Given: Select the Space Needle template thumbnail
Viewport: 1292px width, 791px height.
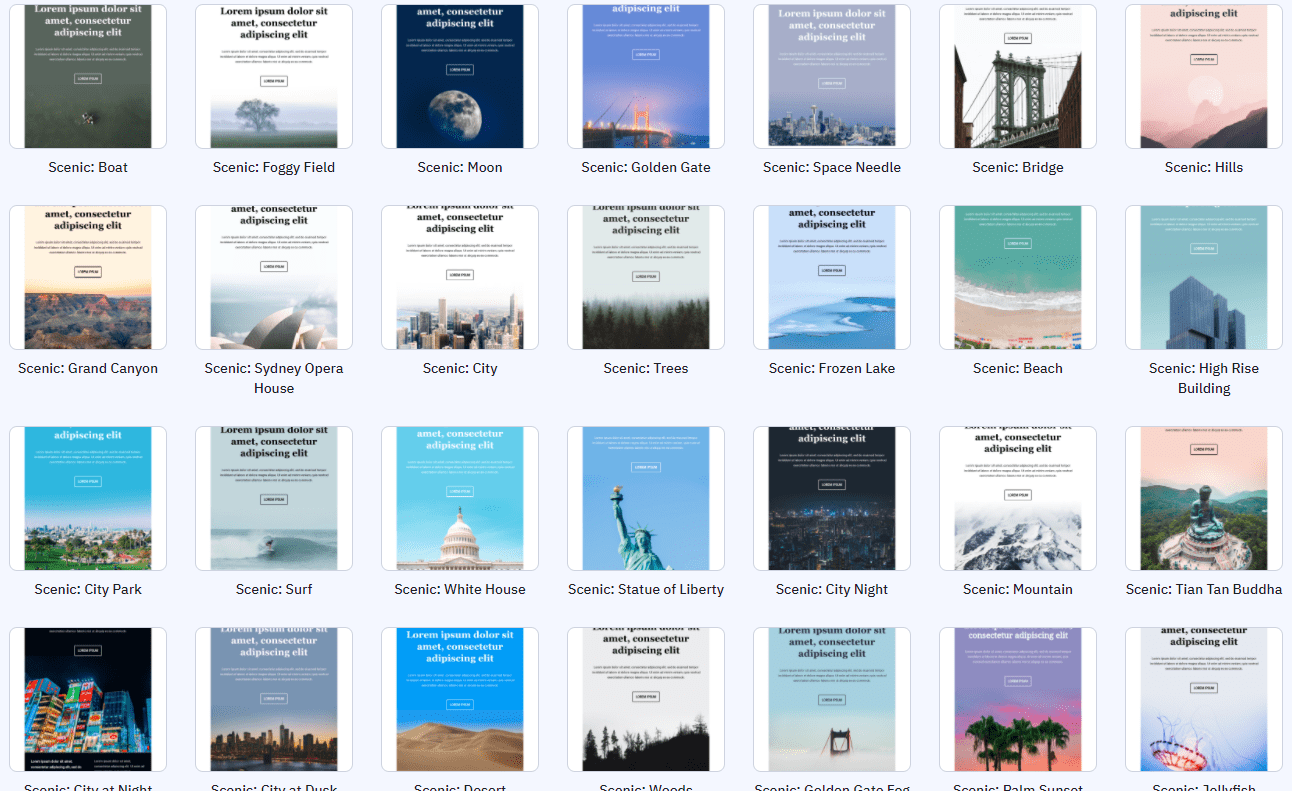Looking at the screenshot, I should 832,77.
